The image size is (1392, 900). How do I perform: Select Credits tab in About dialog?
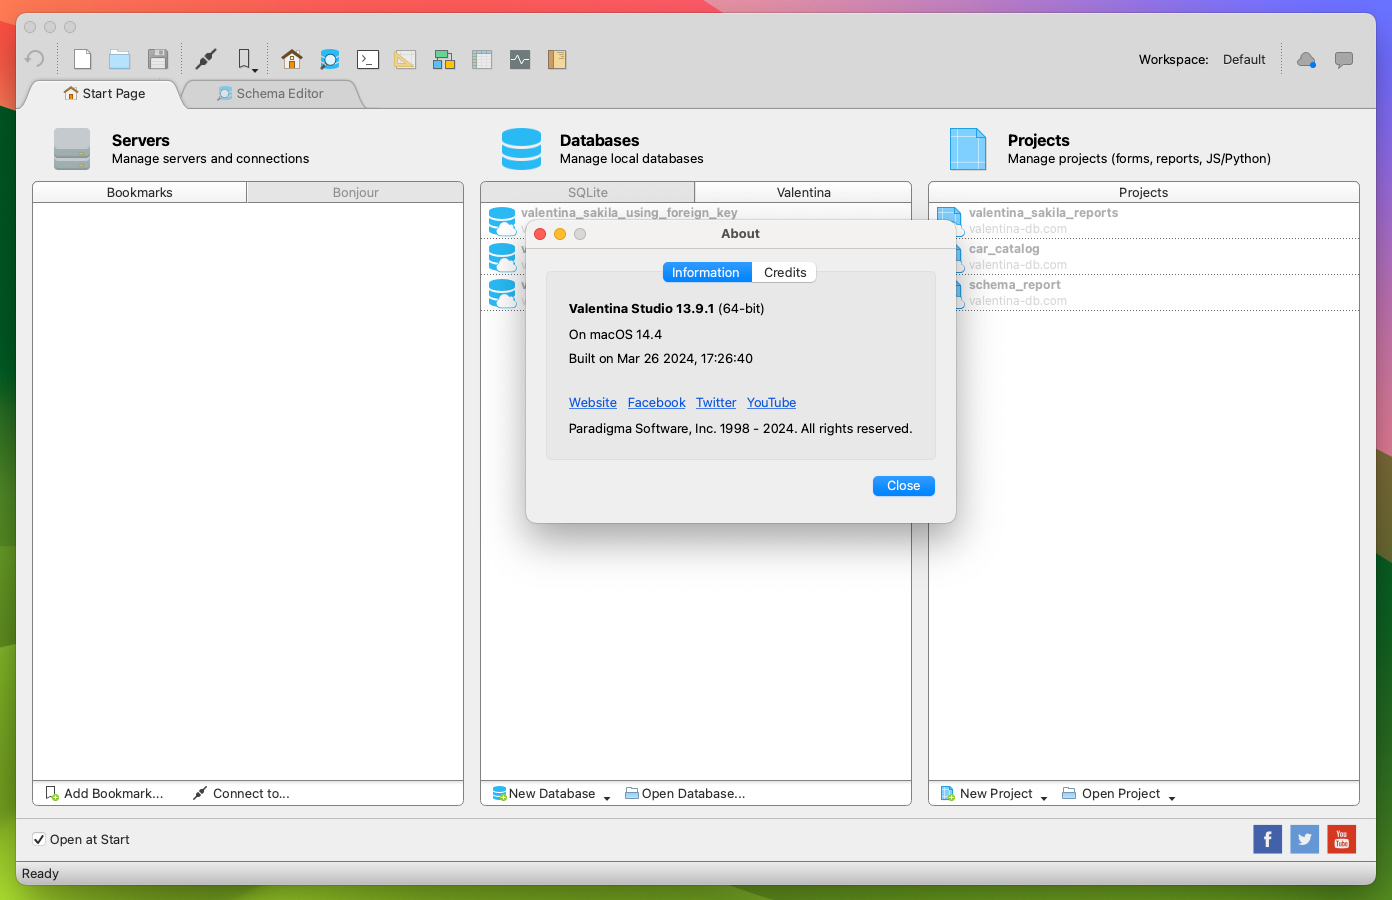point(785,272)
